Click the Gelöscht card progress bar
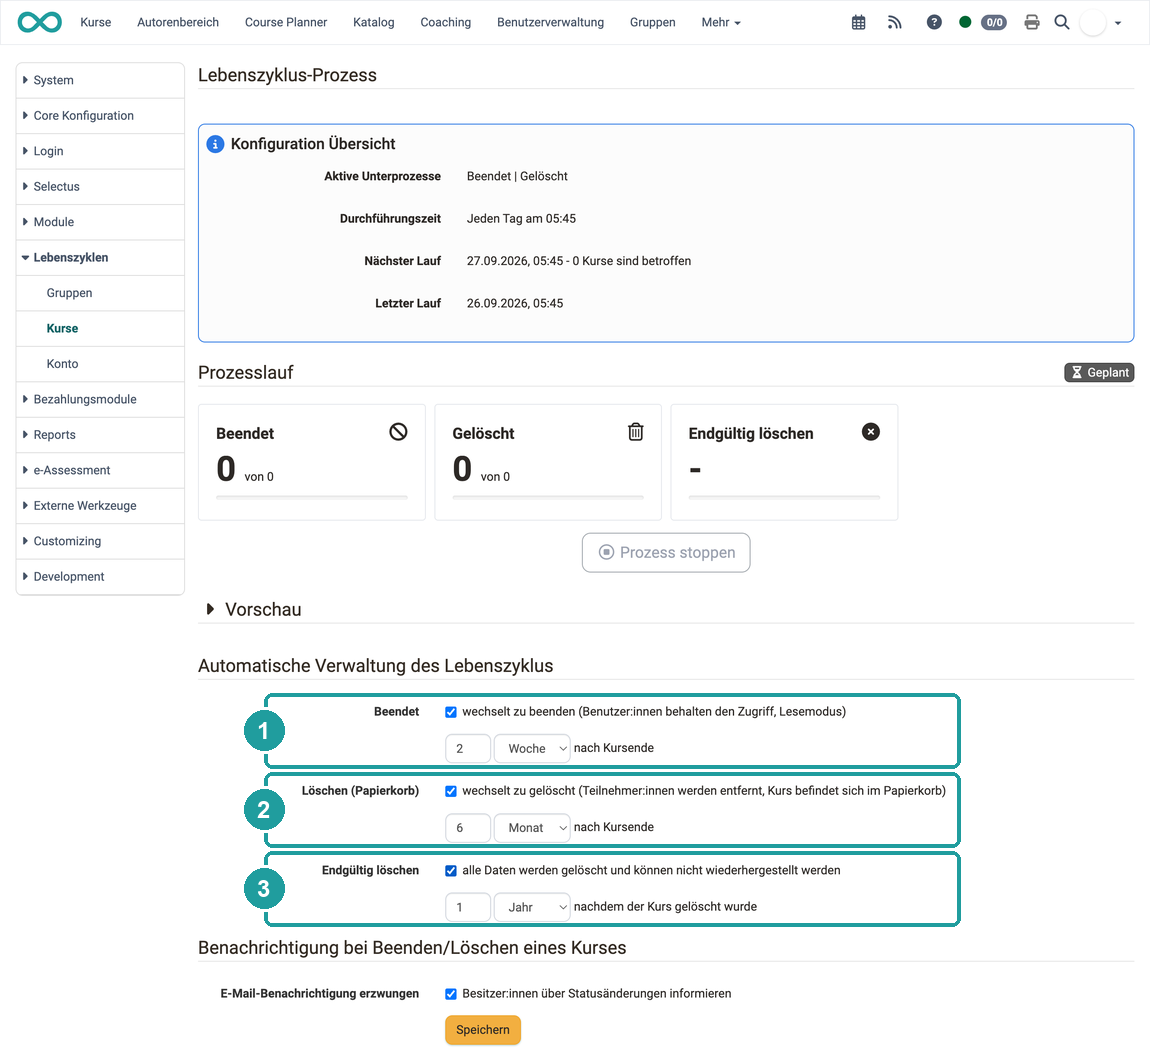Viewport: 1150px width, 1062px height. tap(548, 497)
